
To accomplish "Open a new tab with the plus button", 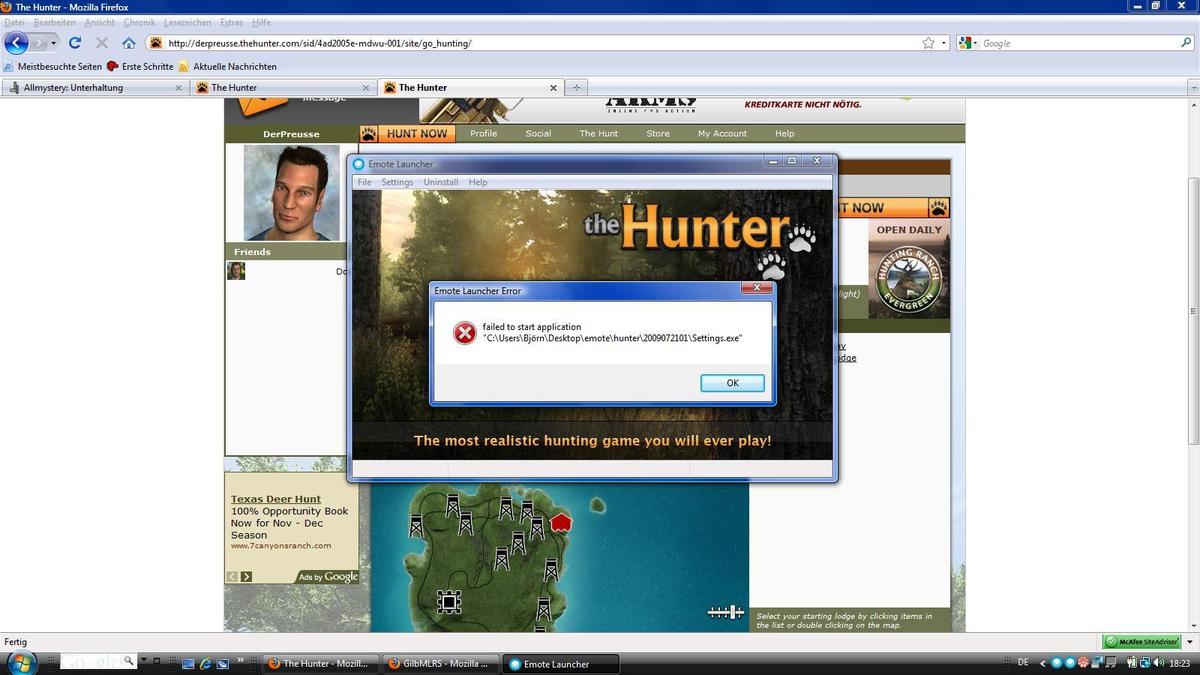I will (x=576, y=87).
